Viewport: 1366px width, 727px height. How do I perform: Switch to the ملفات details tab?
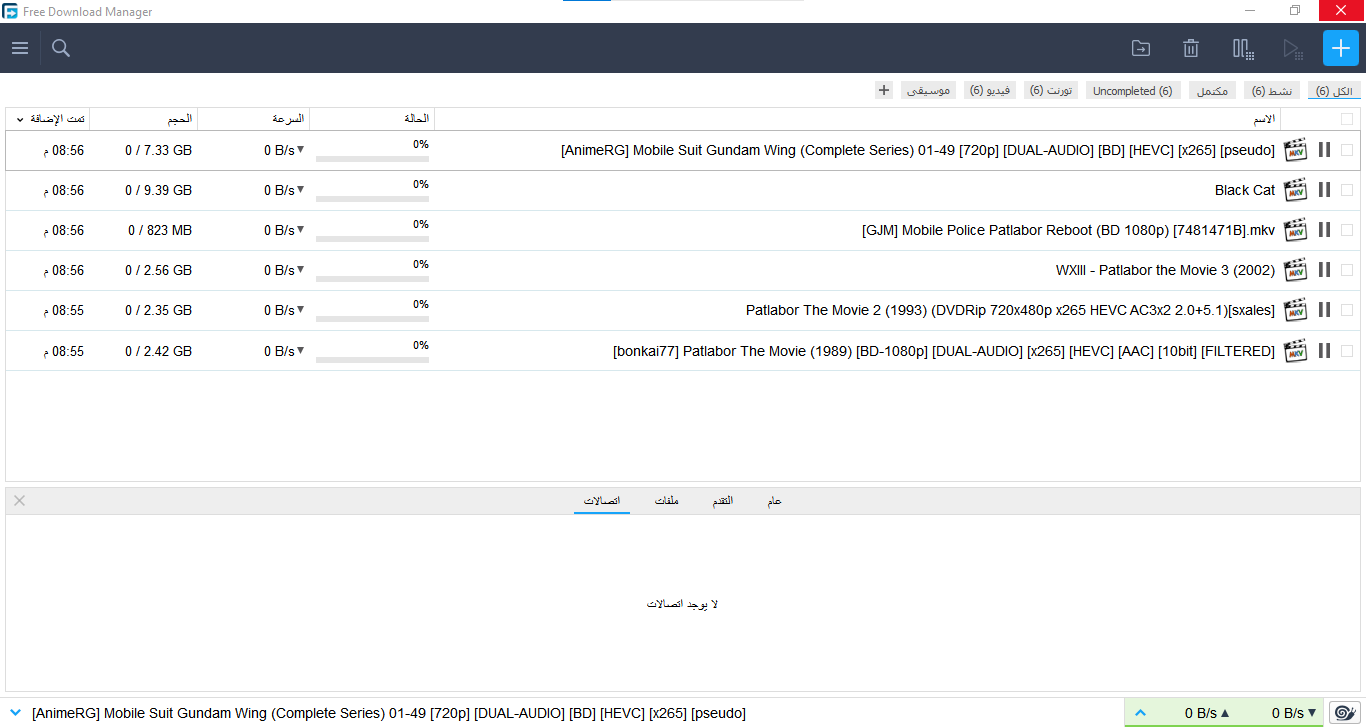coord(667,500)
